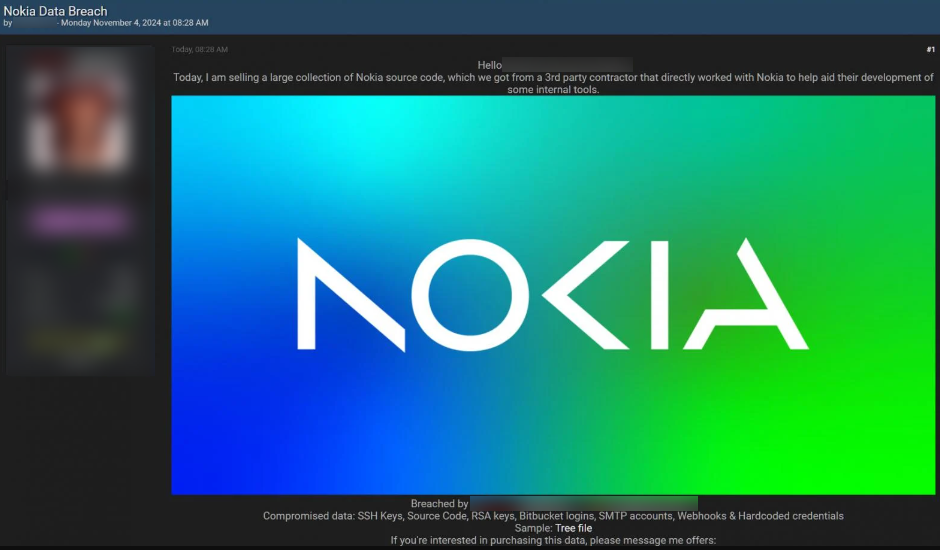The image size is (940, 550).
Task: Click the redacted name after "Breached by"
Action: [583, 504]
